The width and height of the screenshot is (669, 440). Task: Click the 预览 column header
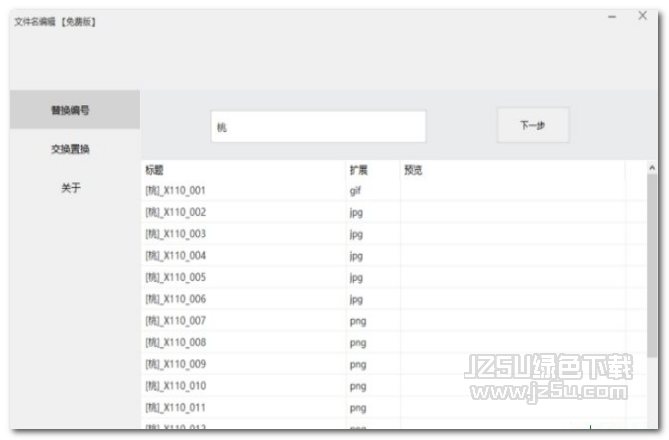(x=413, y=171)
